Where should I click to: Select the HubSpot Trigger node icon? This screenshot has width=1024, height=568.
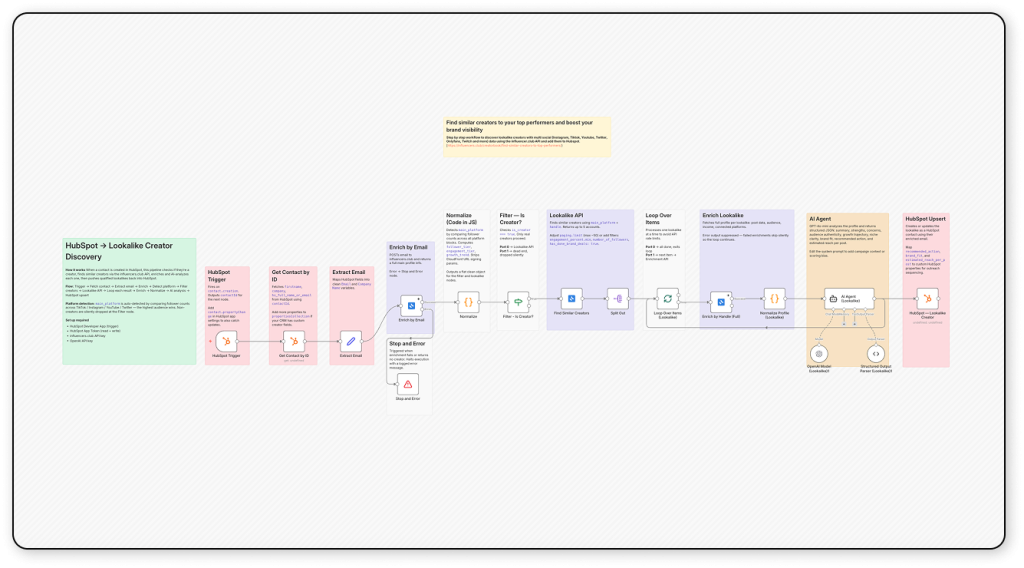point(227,341)
